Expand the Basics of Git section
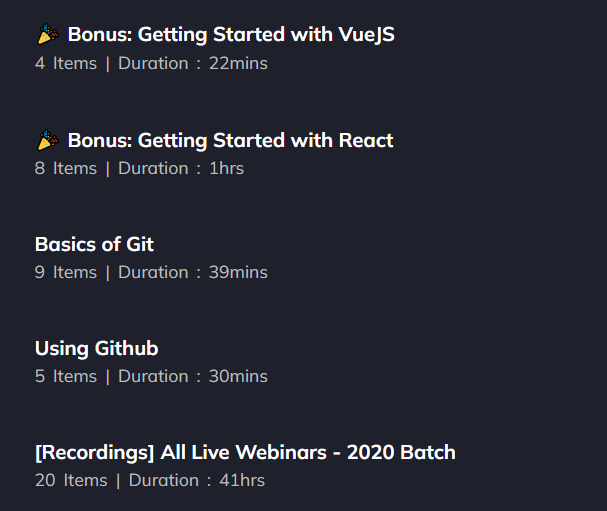 pos(94,244)
